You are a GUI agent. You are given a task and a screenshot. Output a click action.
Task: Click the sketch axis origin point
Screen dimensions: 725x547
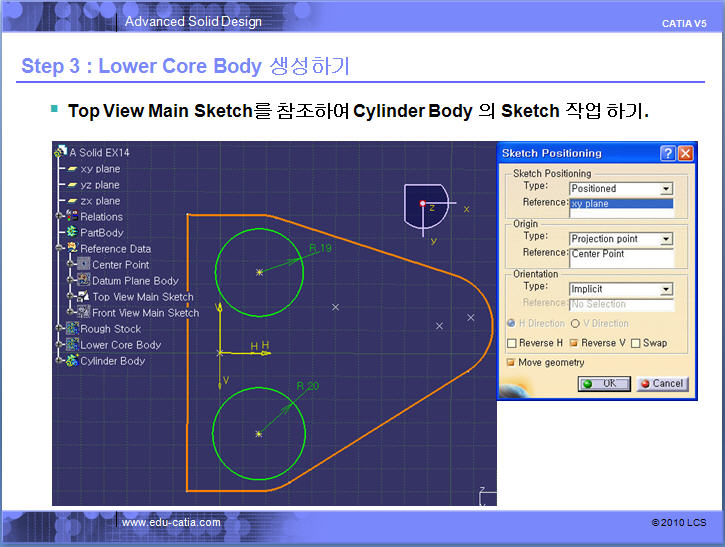(220, 353)
